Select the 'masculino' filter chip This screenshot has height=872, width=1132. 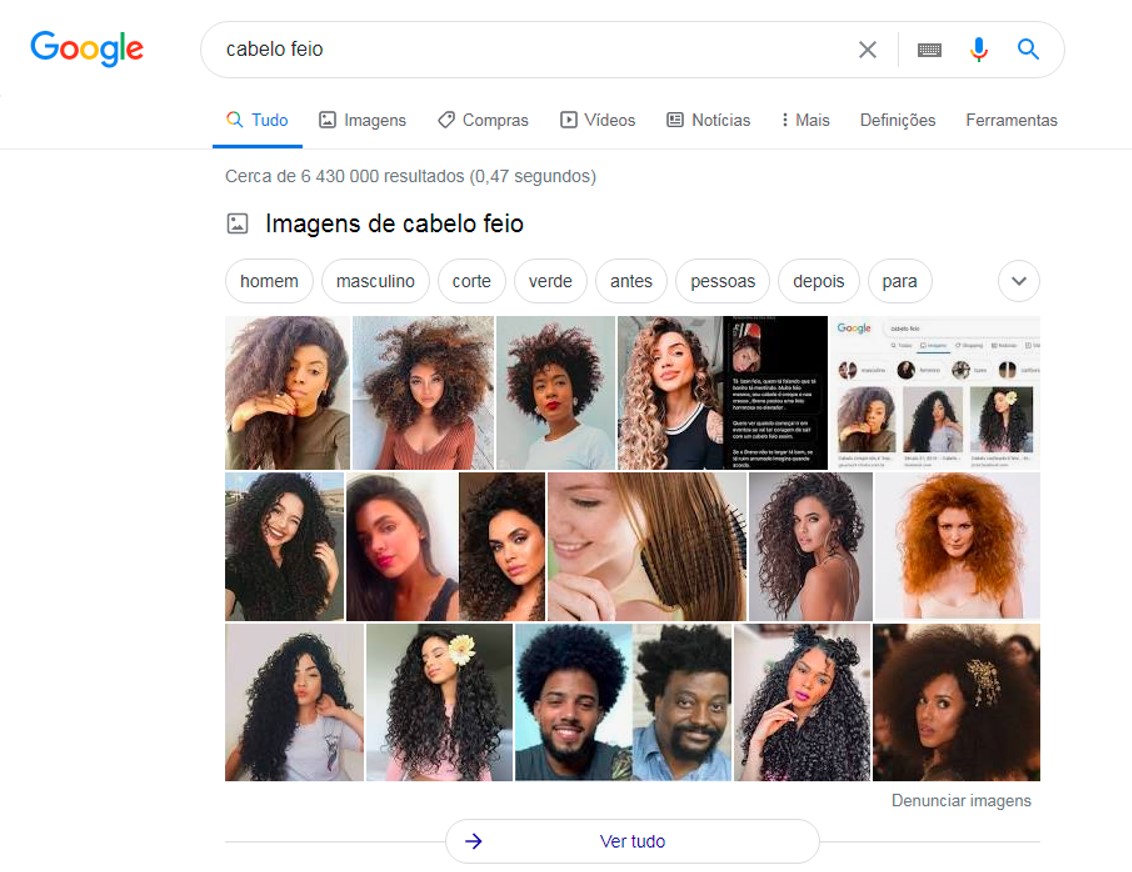pyautogui.click(x=376, y=281)
